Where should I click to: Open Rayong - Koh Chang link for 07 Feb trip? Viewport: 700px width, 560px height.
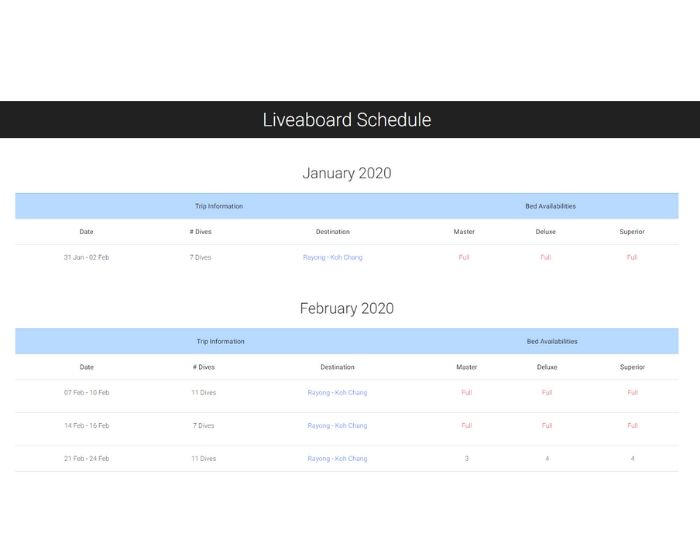[x=337, y=393]
